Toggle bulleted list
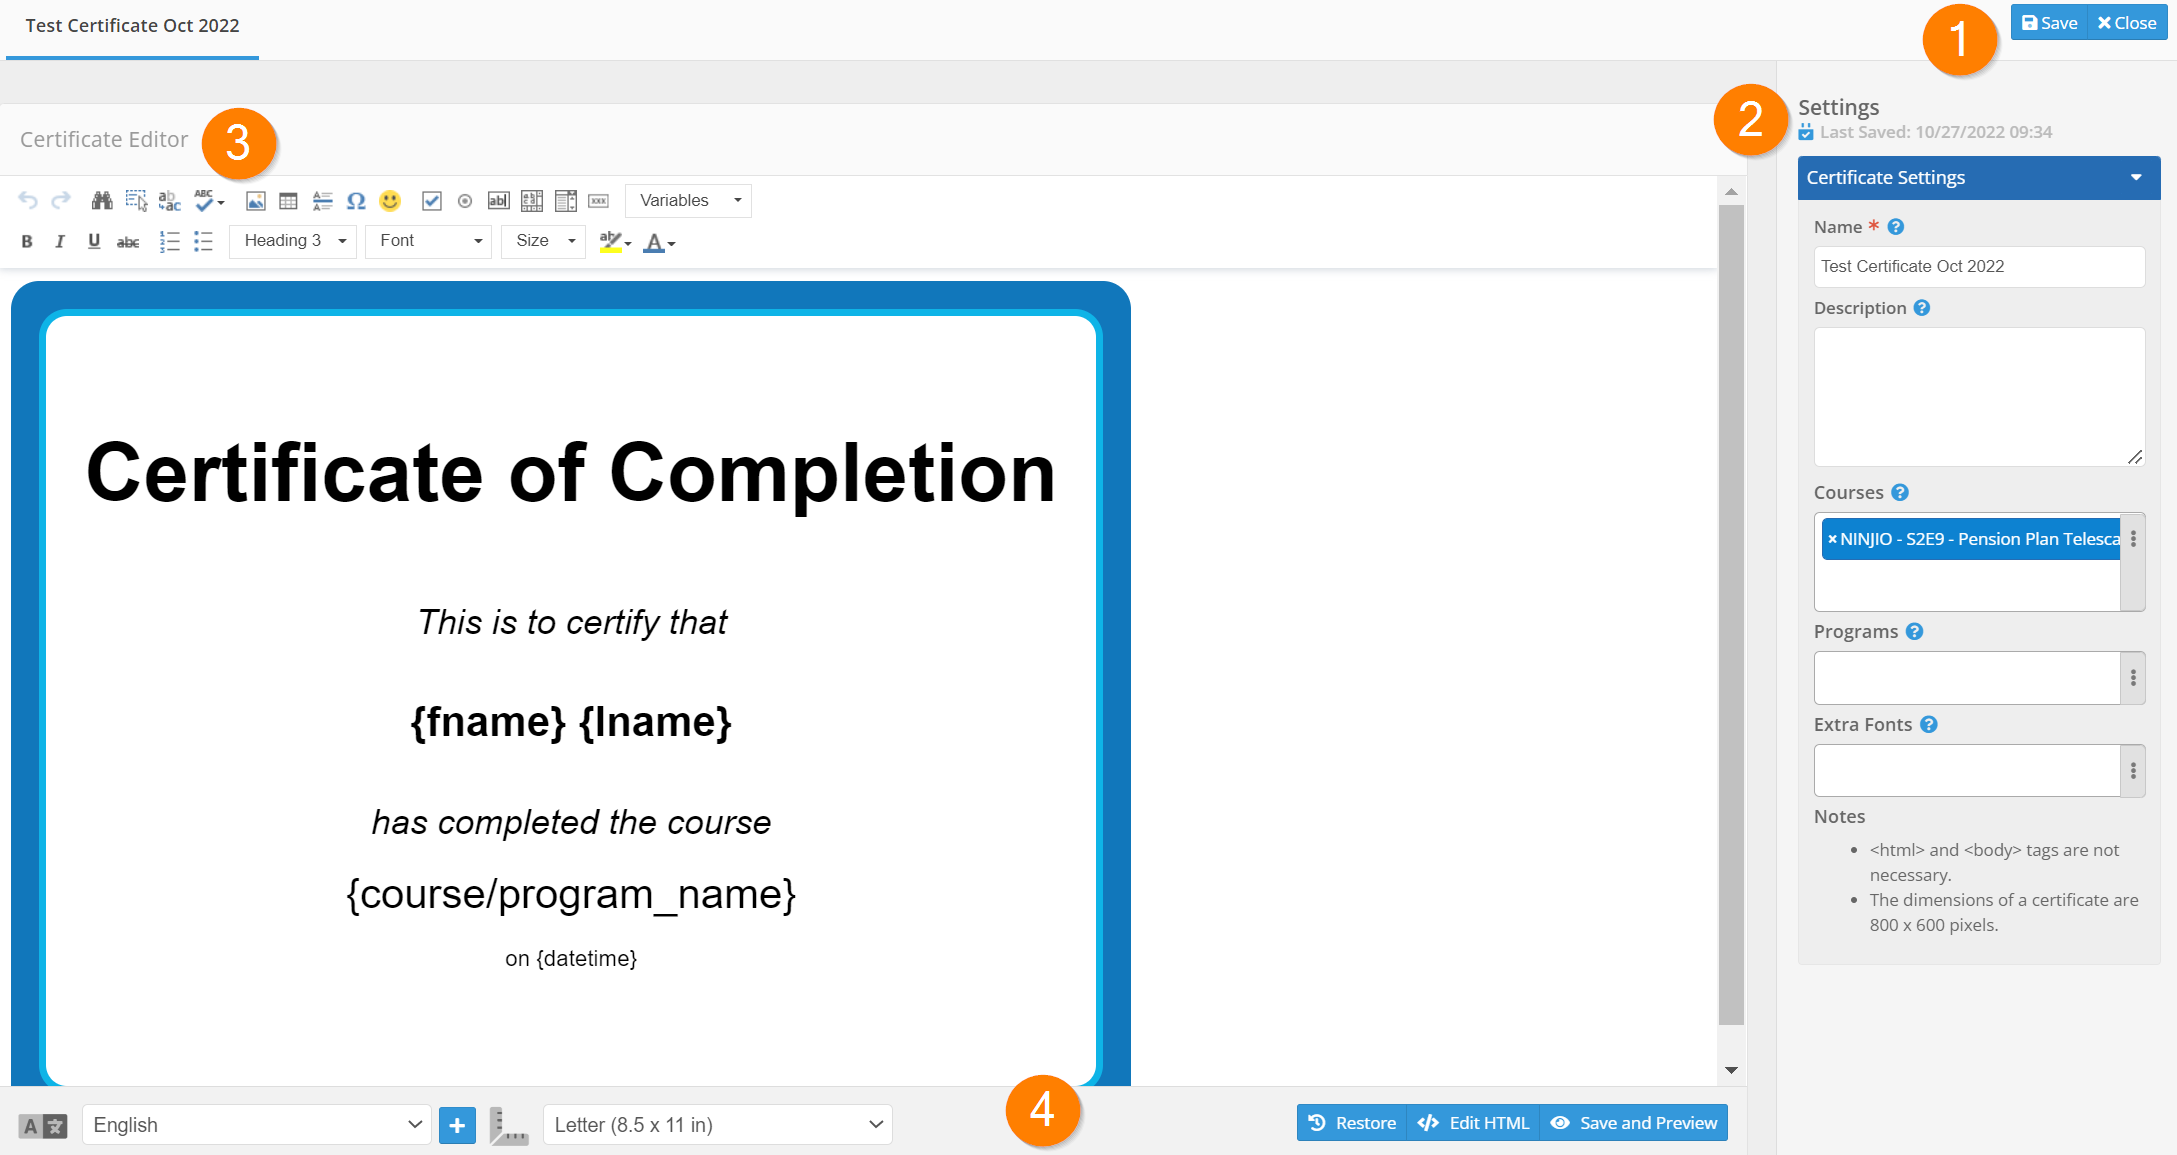 pos(203,241)
